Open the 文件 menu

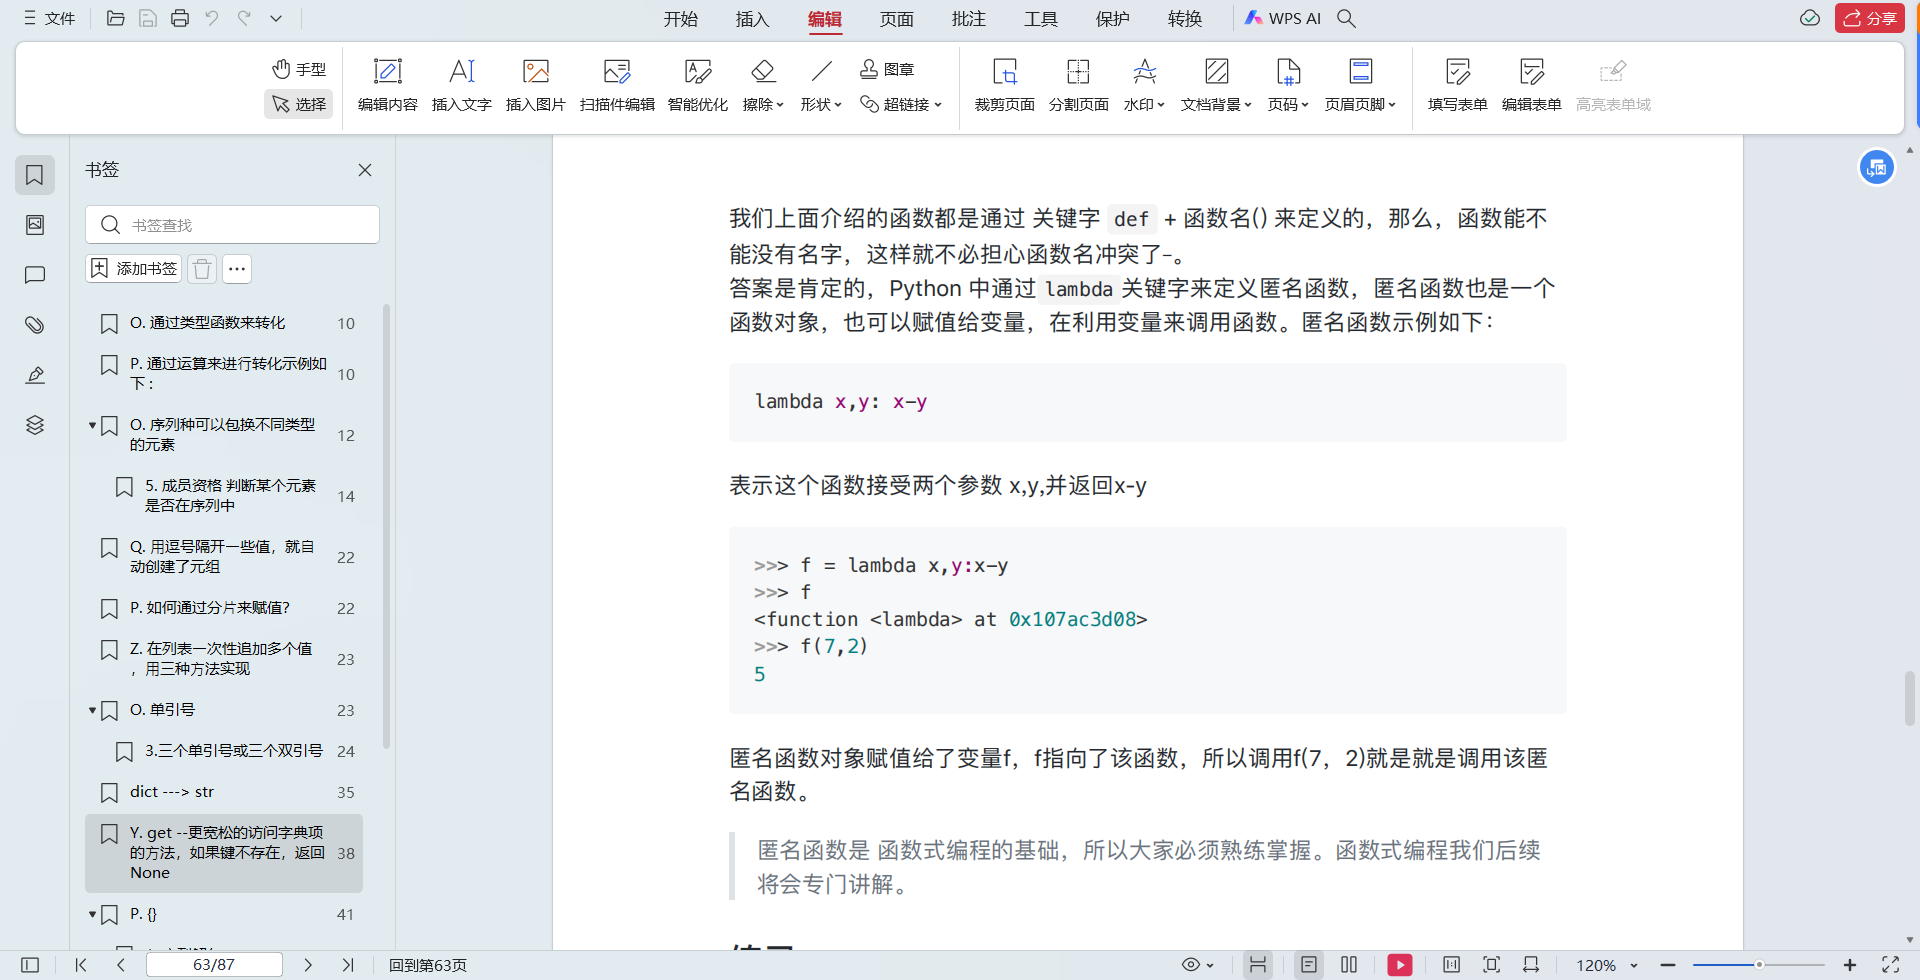pos(49,18)
